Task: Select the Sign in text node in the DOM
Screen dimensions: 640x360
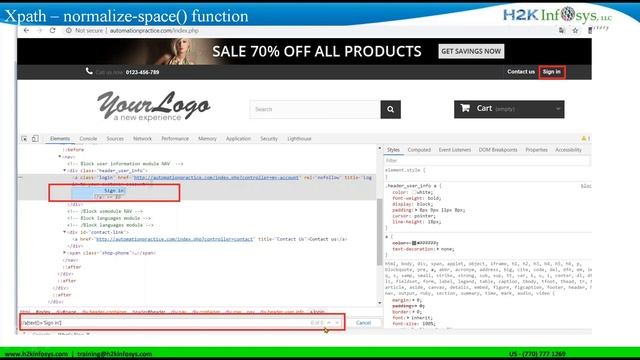Action: click(114, 191)
